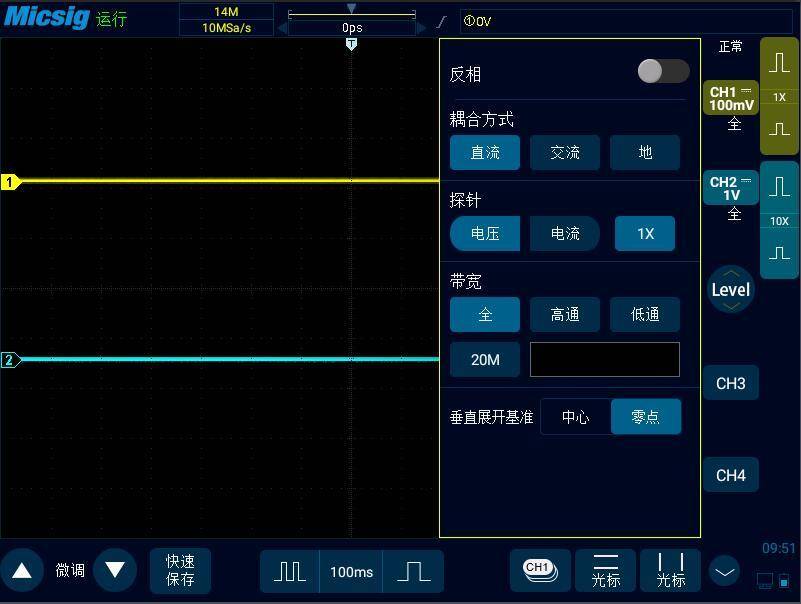Viewport: 801px width, 604px height.
Task: Select 全 full bandwidth
Action: [x=485, y=314]
